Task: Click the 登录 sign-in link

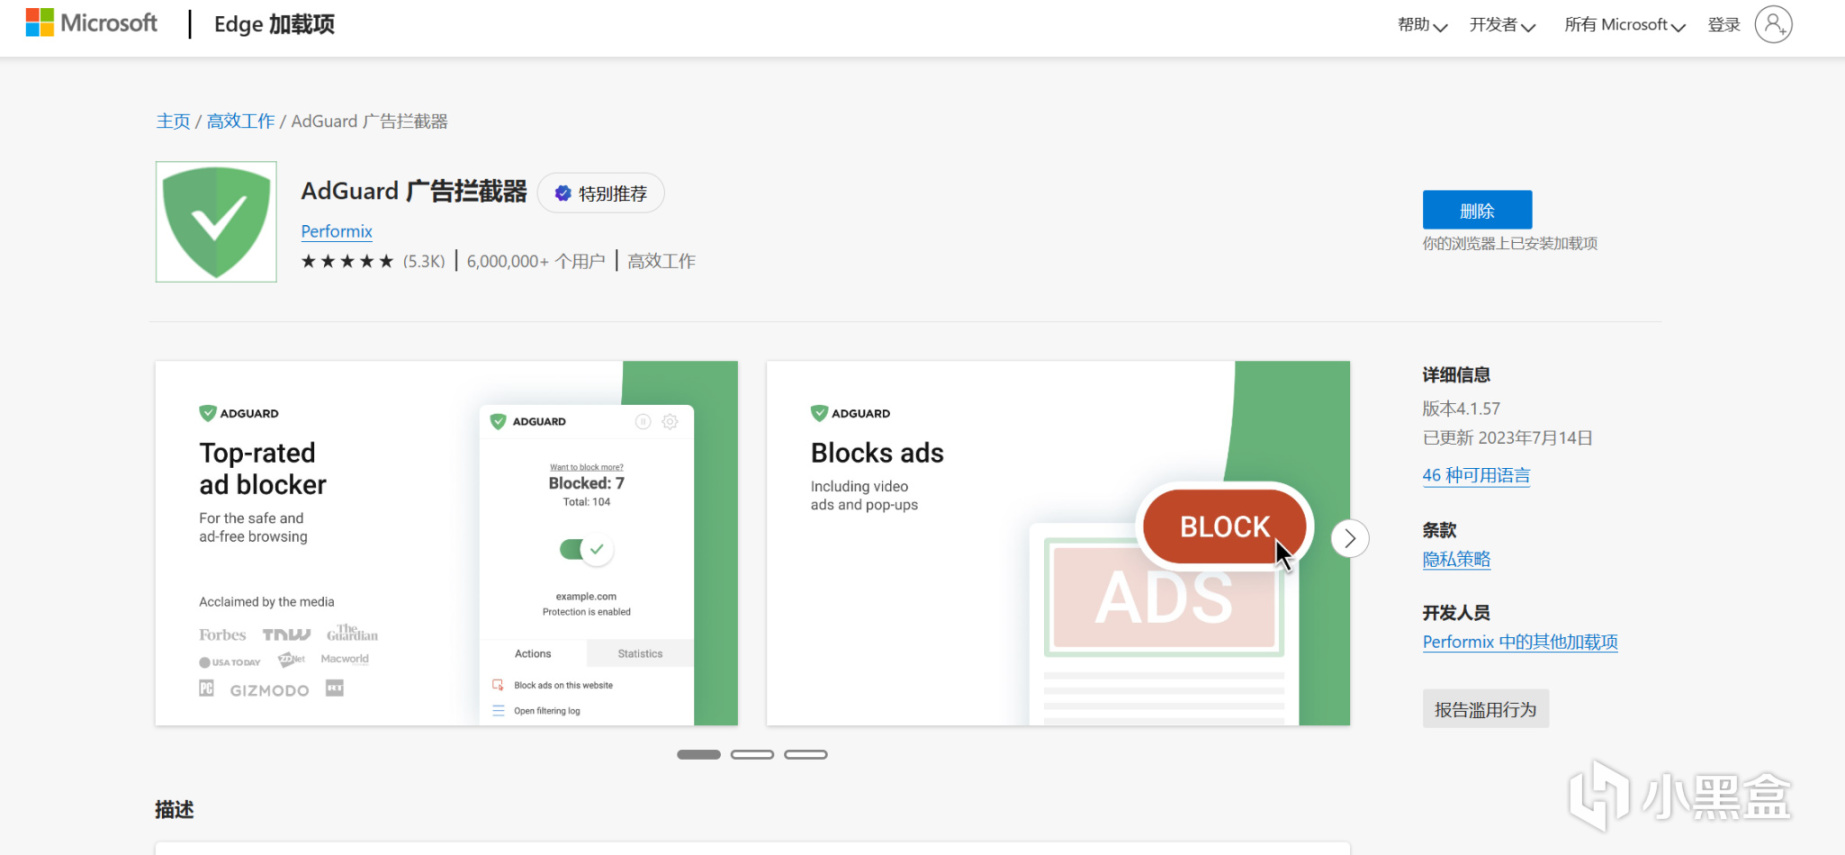Action: point(1724,25)
